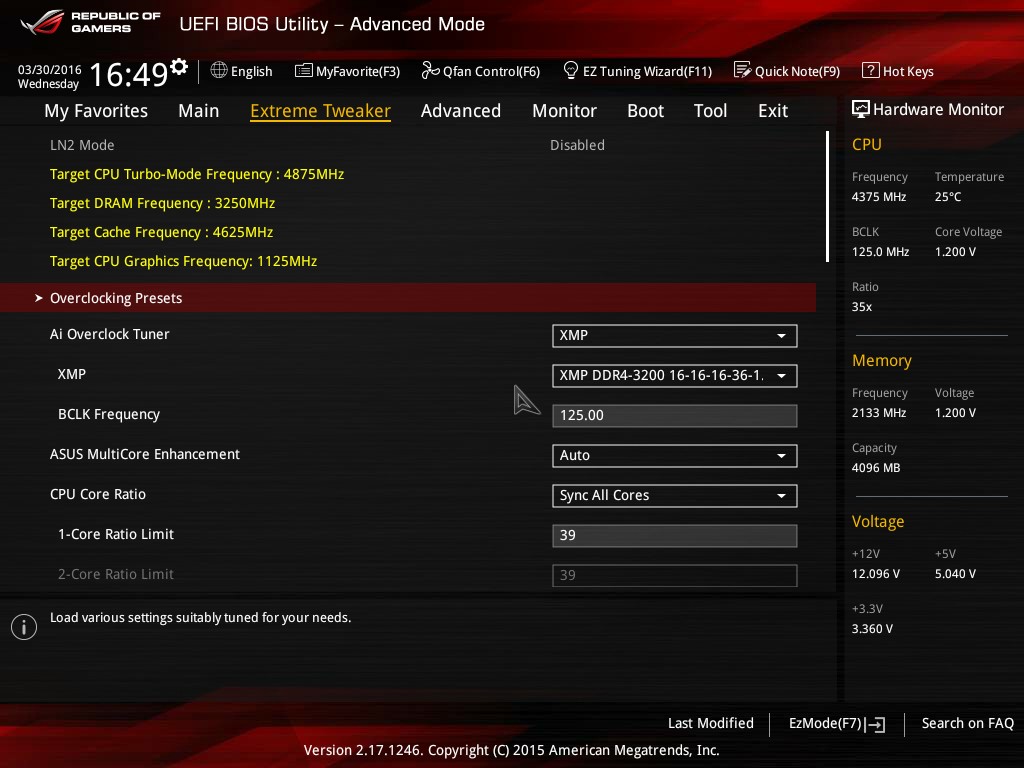
Task: Click the Hot Keys question mark icon
Action: tap(871, 70)
